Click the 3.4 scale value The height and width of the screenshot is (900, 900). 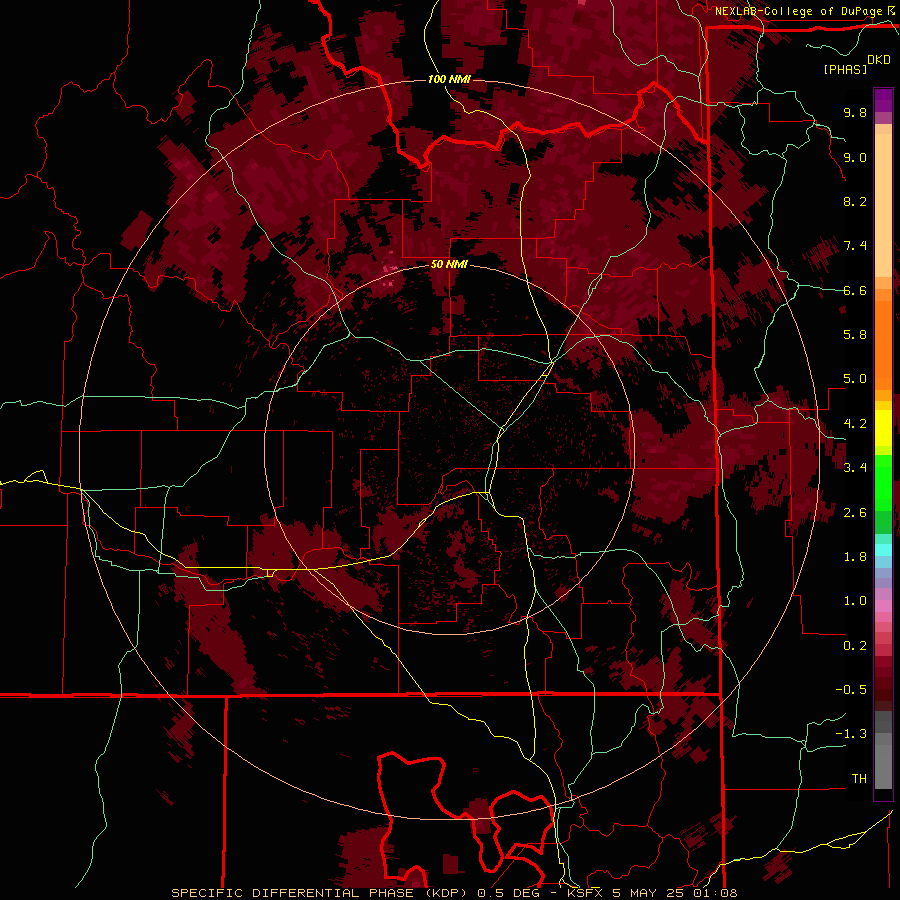pos(855,468)
